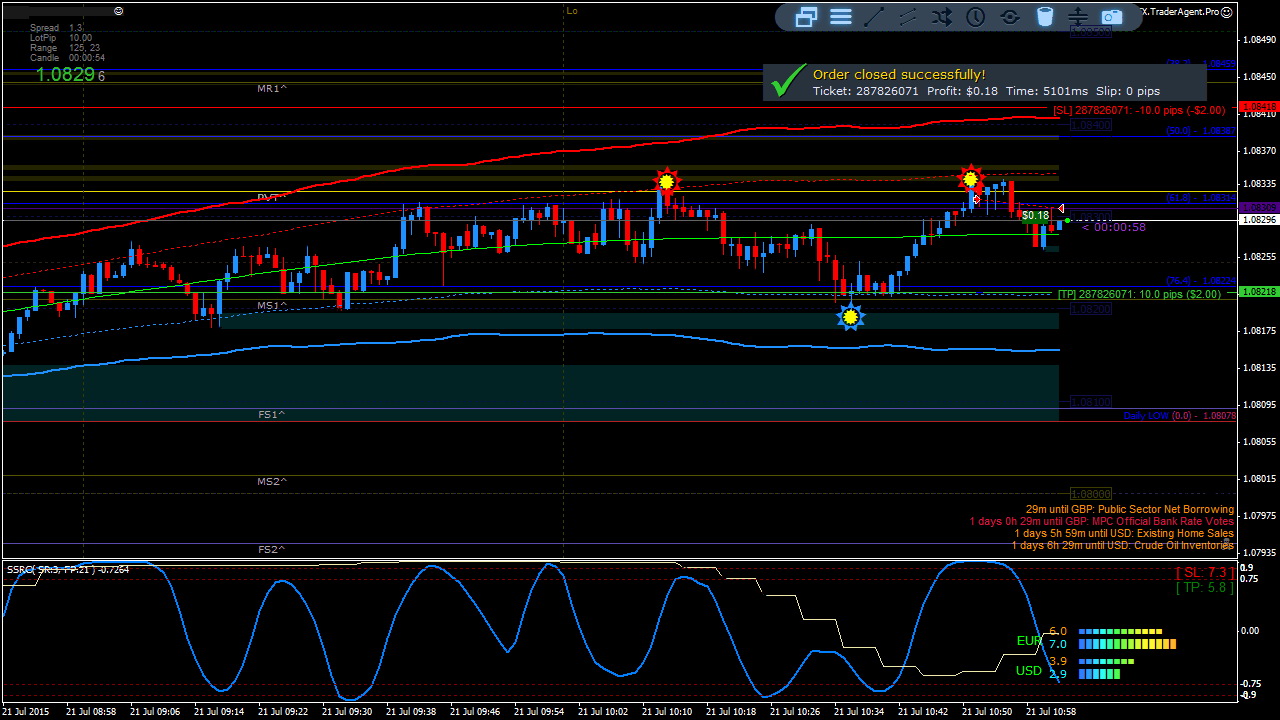Image resolution: width=1280 pixels, height=720 pixels.
Task: Select the single trend line drawing tool
Action: click(x=874, y=16)
